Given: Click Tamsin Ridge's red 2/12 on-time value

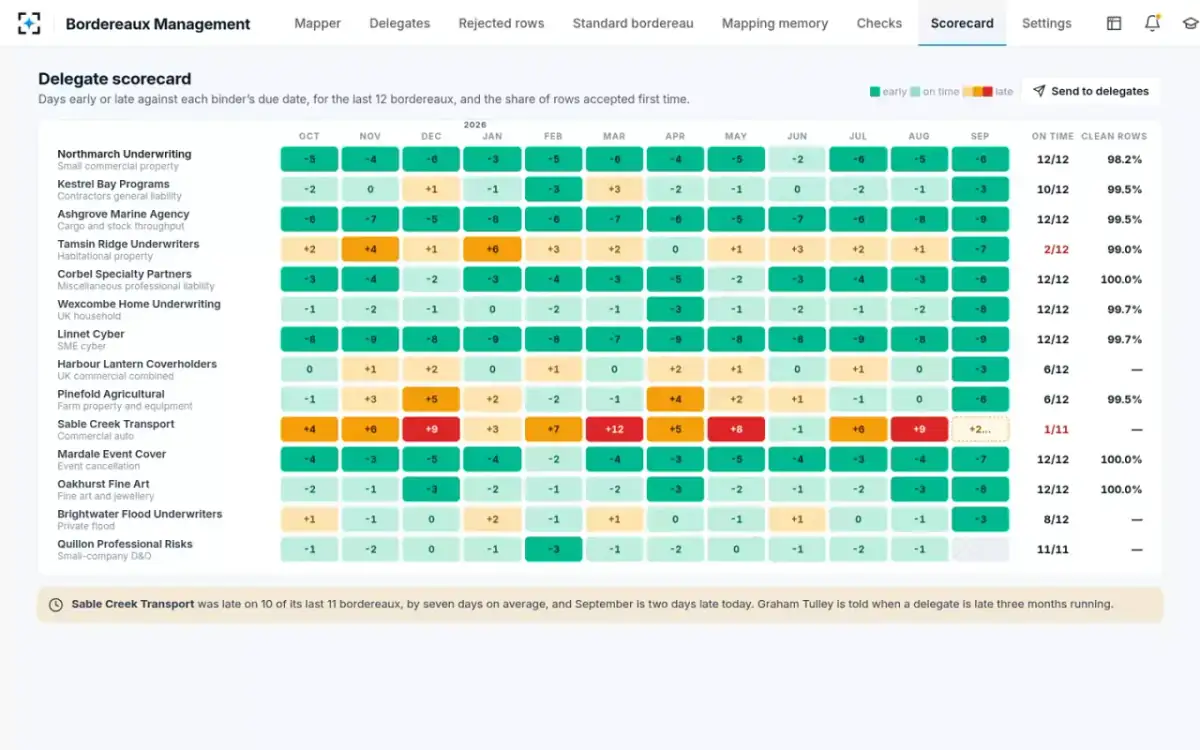Looking at the screenshot, I should pyautogui.click(x=1056, y=249).
